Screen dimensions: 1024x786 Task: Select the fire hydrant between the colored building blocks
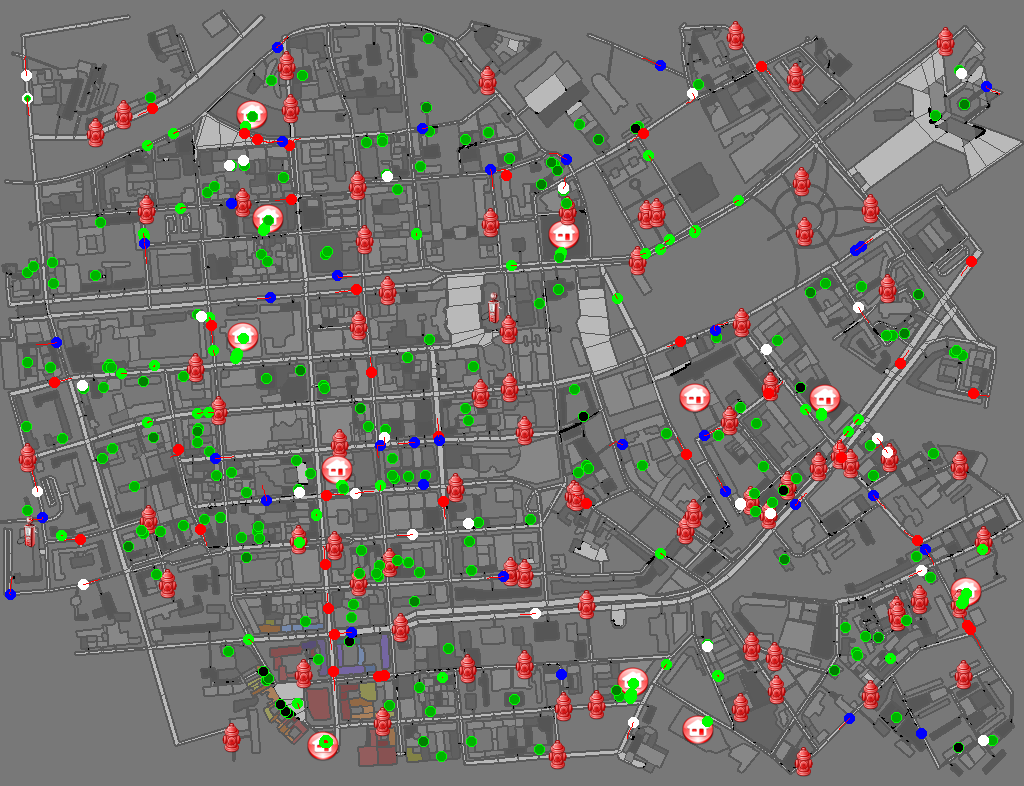pyautogui.click(x=303, y=673)
